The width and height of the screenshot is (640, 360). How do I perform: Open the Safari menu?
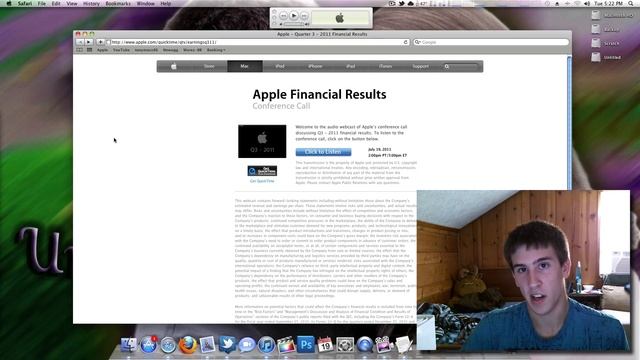(x=25, y=3)
